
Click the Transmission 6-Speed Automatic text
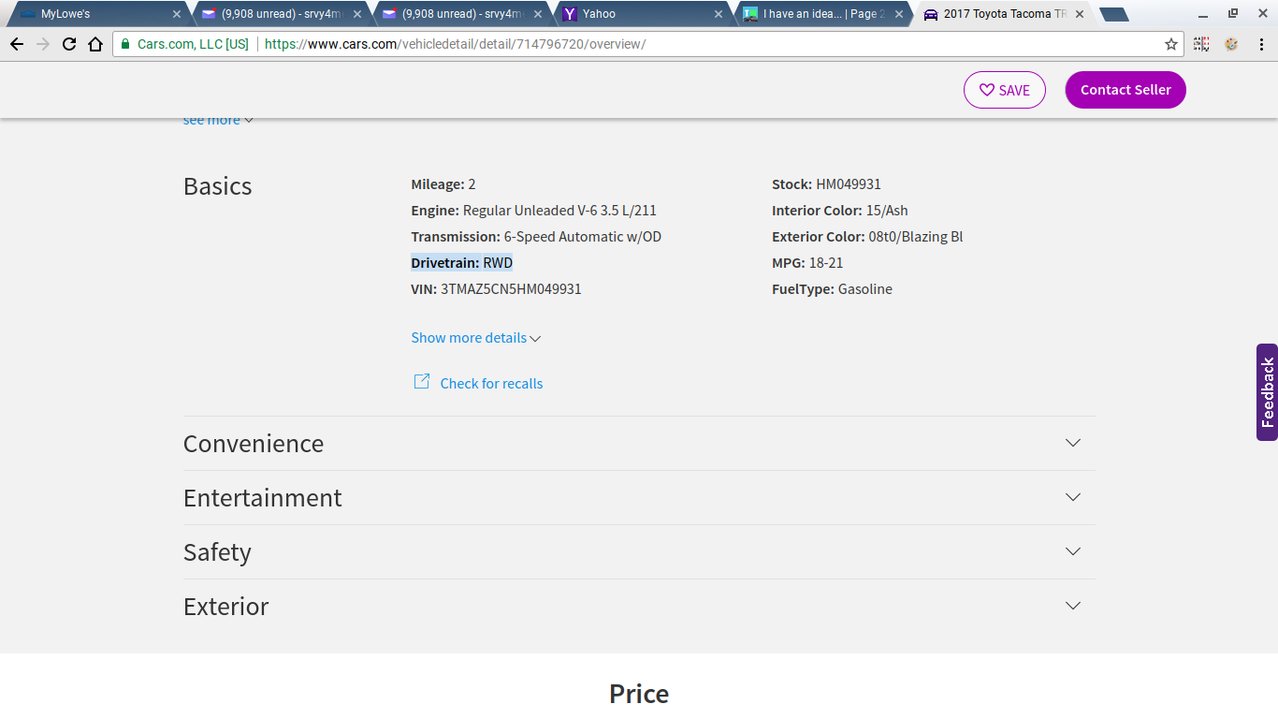click(x=536, y=237)
